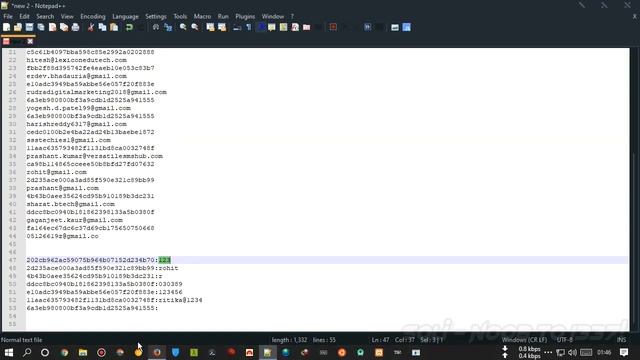Toggle the Function List panel icon
Screen dimensions: 640x360
point(295,27)
